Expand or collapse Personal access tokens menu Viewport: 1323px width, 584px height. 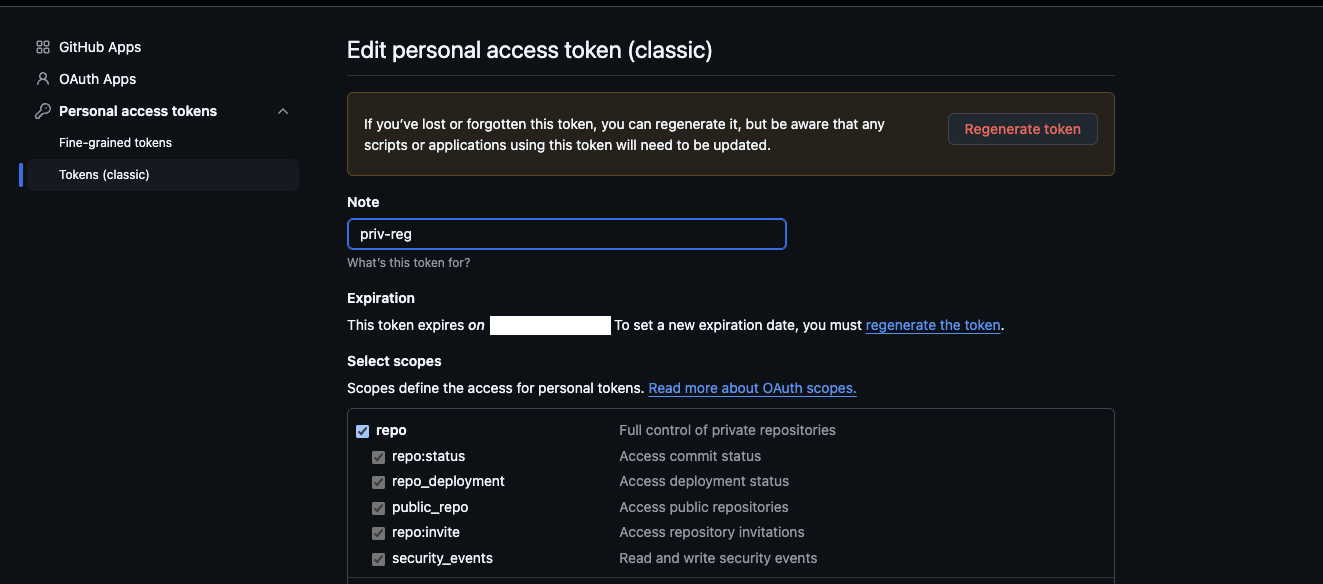click(138, 111)
